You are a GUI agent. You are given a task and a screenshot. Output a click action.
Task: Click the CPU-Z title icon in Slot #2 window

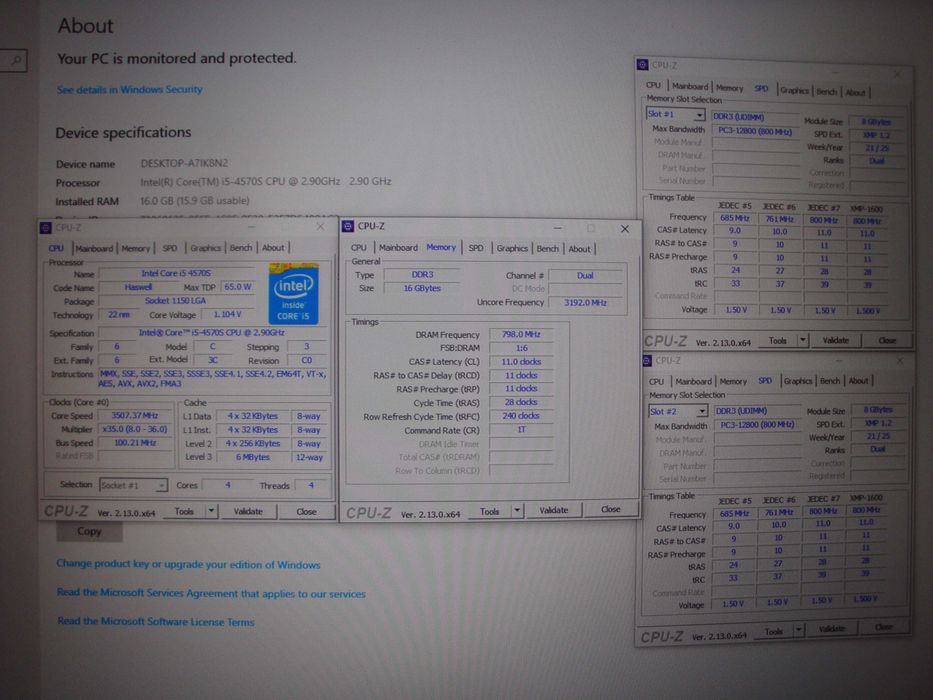tap(647, 361)
